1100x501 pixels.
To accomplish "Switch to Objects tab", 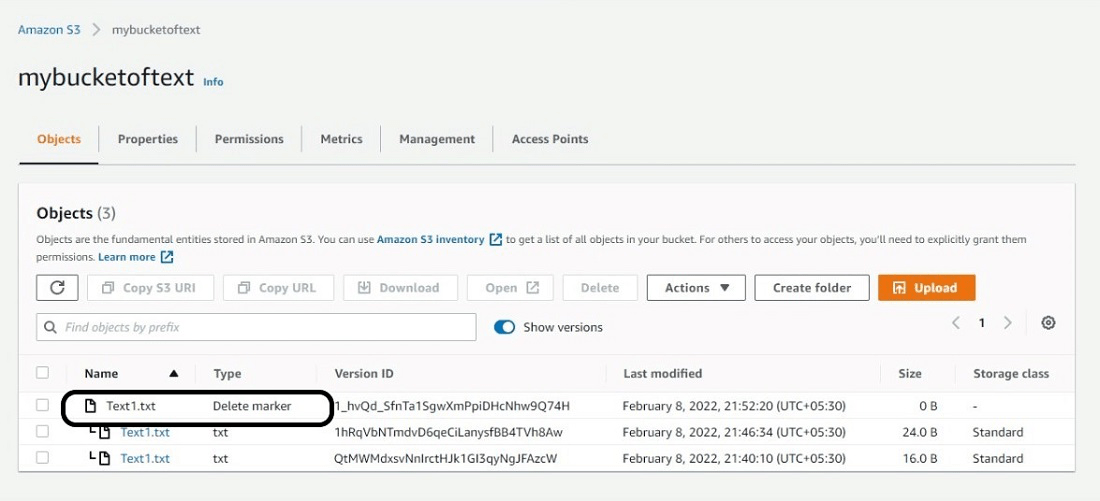I will point(59,139).
